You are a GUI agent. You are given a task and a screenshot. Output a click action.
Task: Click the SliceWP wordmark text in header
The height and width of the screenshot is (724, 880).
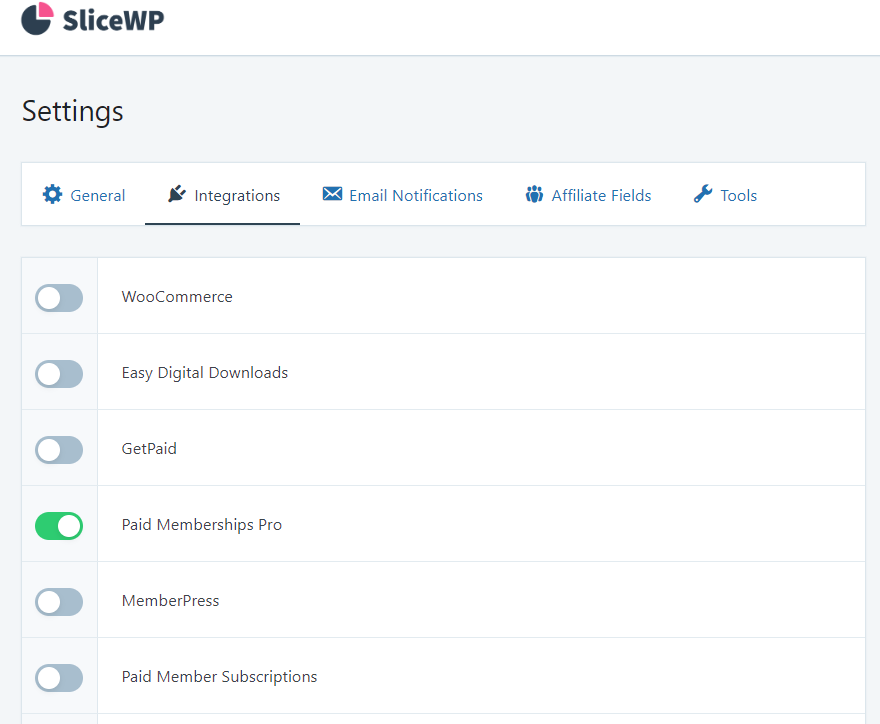[113, 21]
